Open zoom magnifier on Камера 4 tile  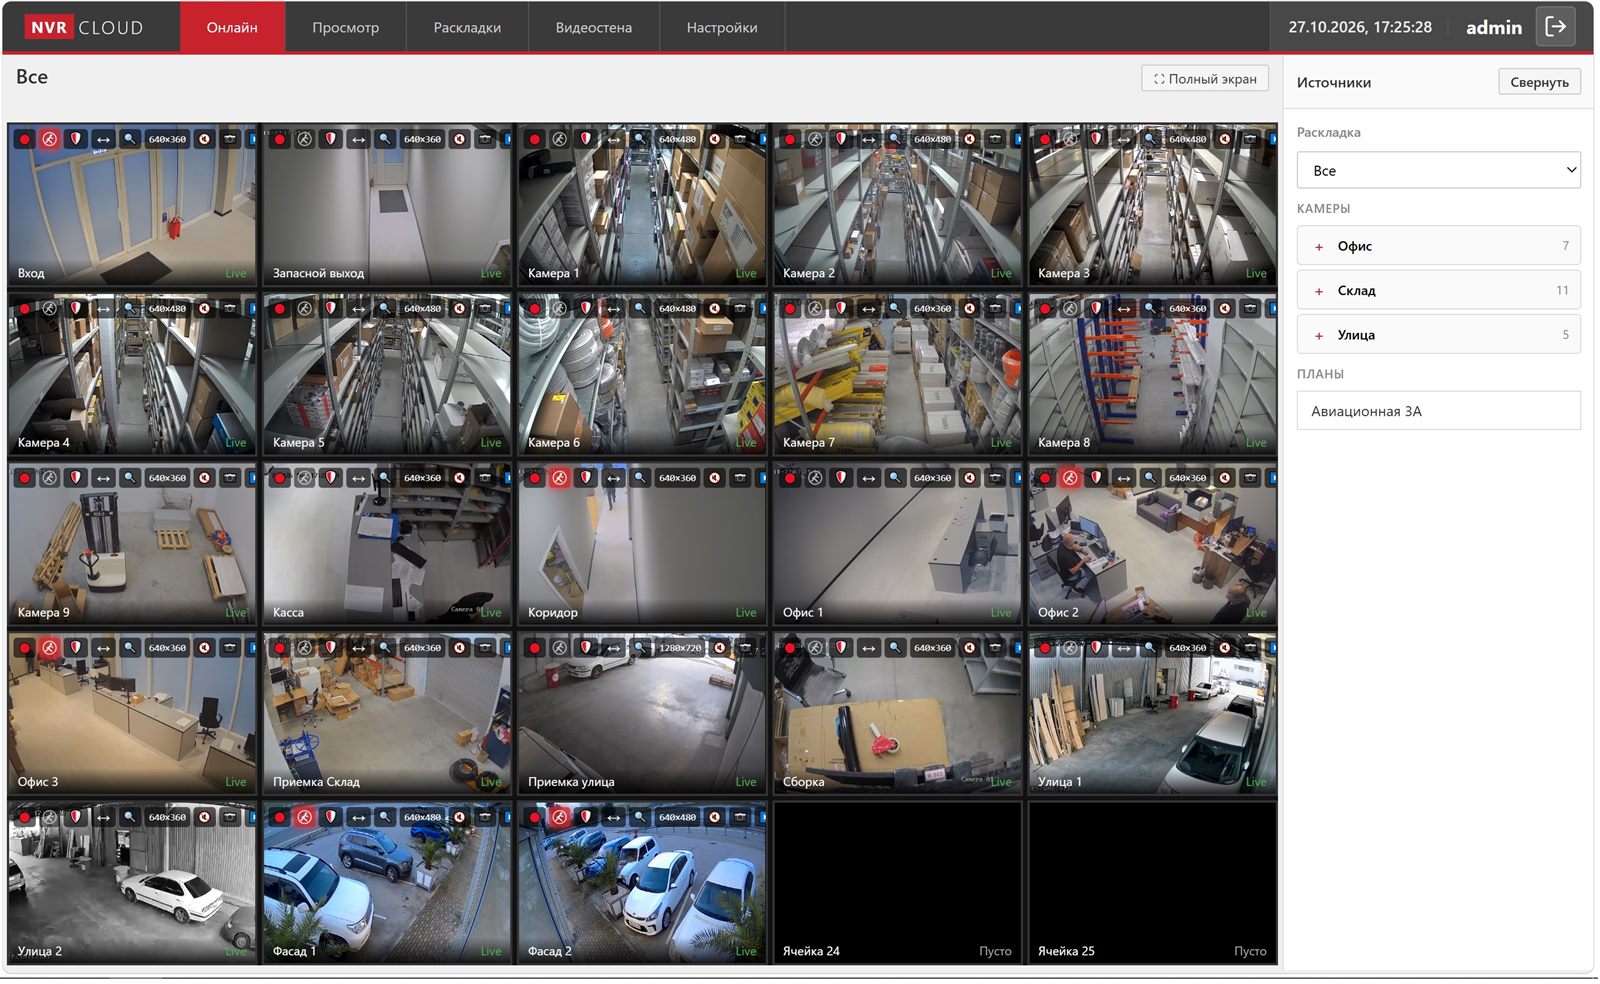click(129, 309)
